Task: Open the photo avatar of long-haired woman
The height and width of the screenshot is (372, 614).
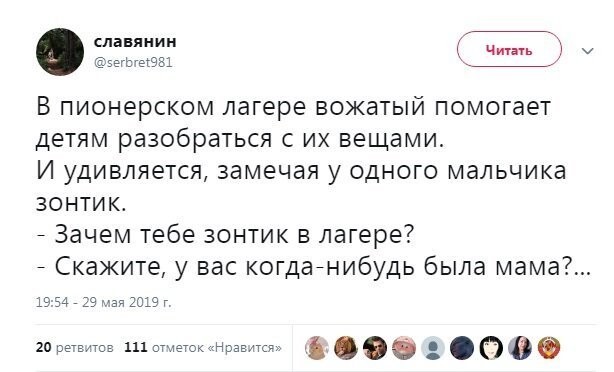Action: point(520,348)
